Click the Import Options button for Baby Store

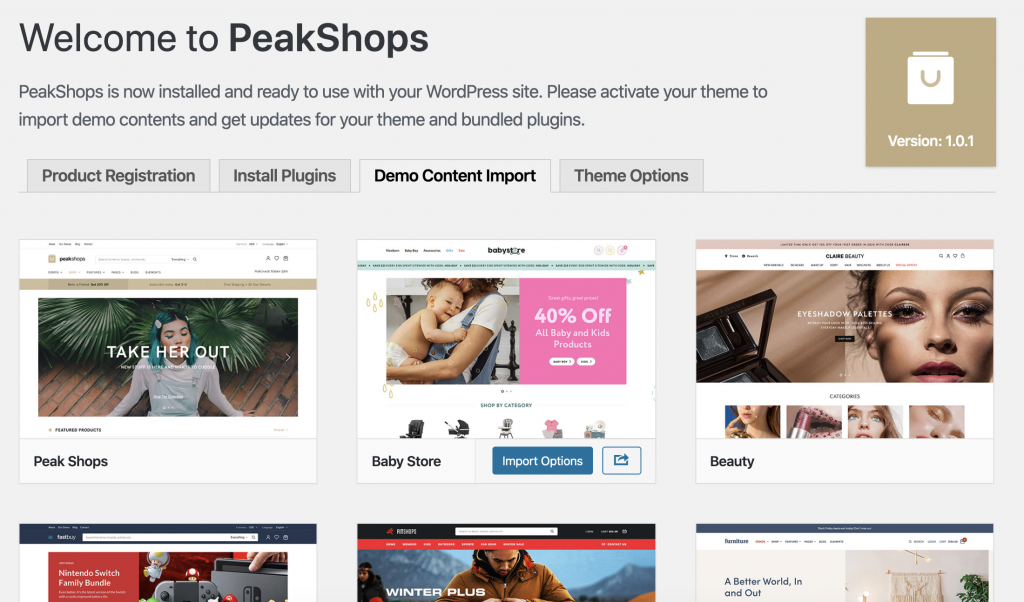pyautogui.click(x=542, y=460)
